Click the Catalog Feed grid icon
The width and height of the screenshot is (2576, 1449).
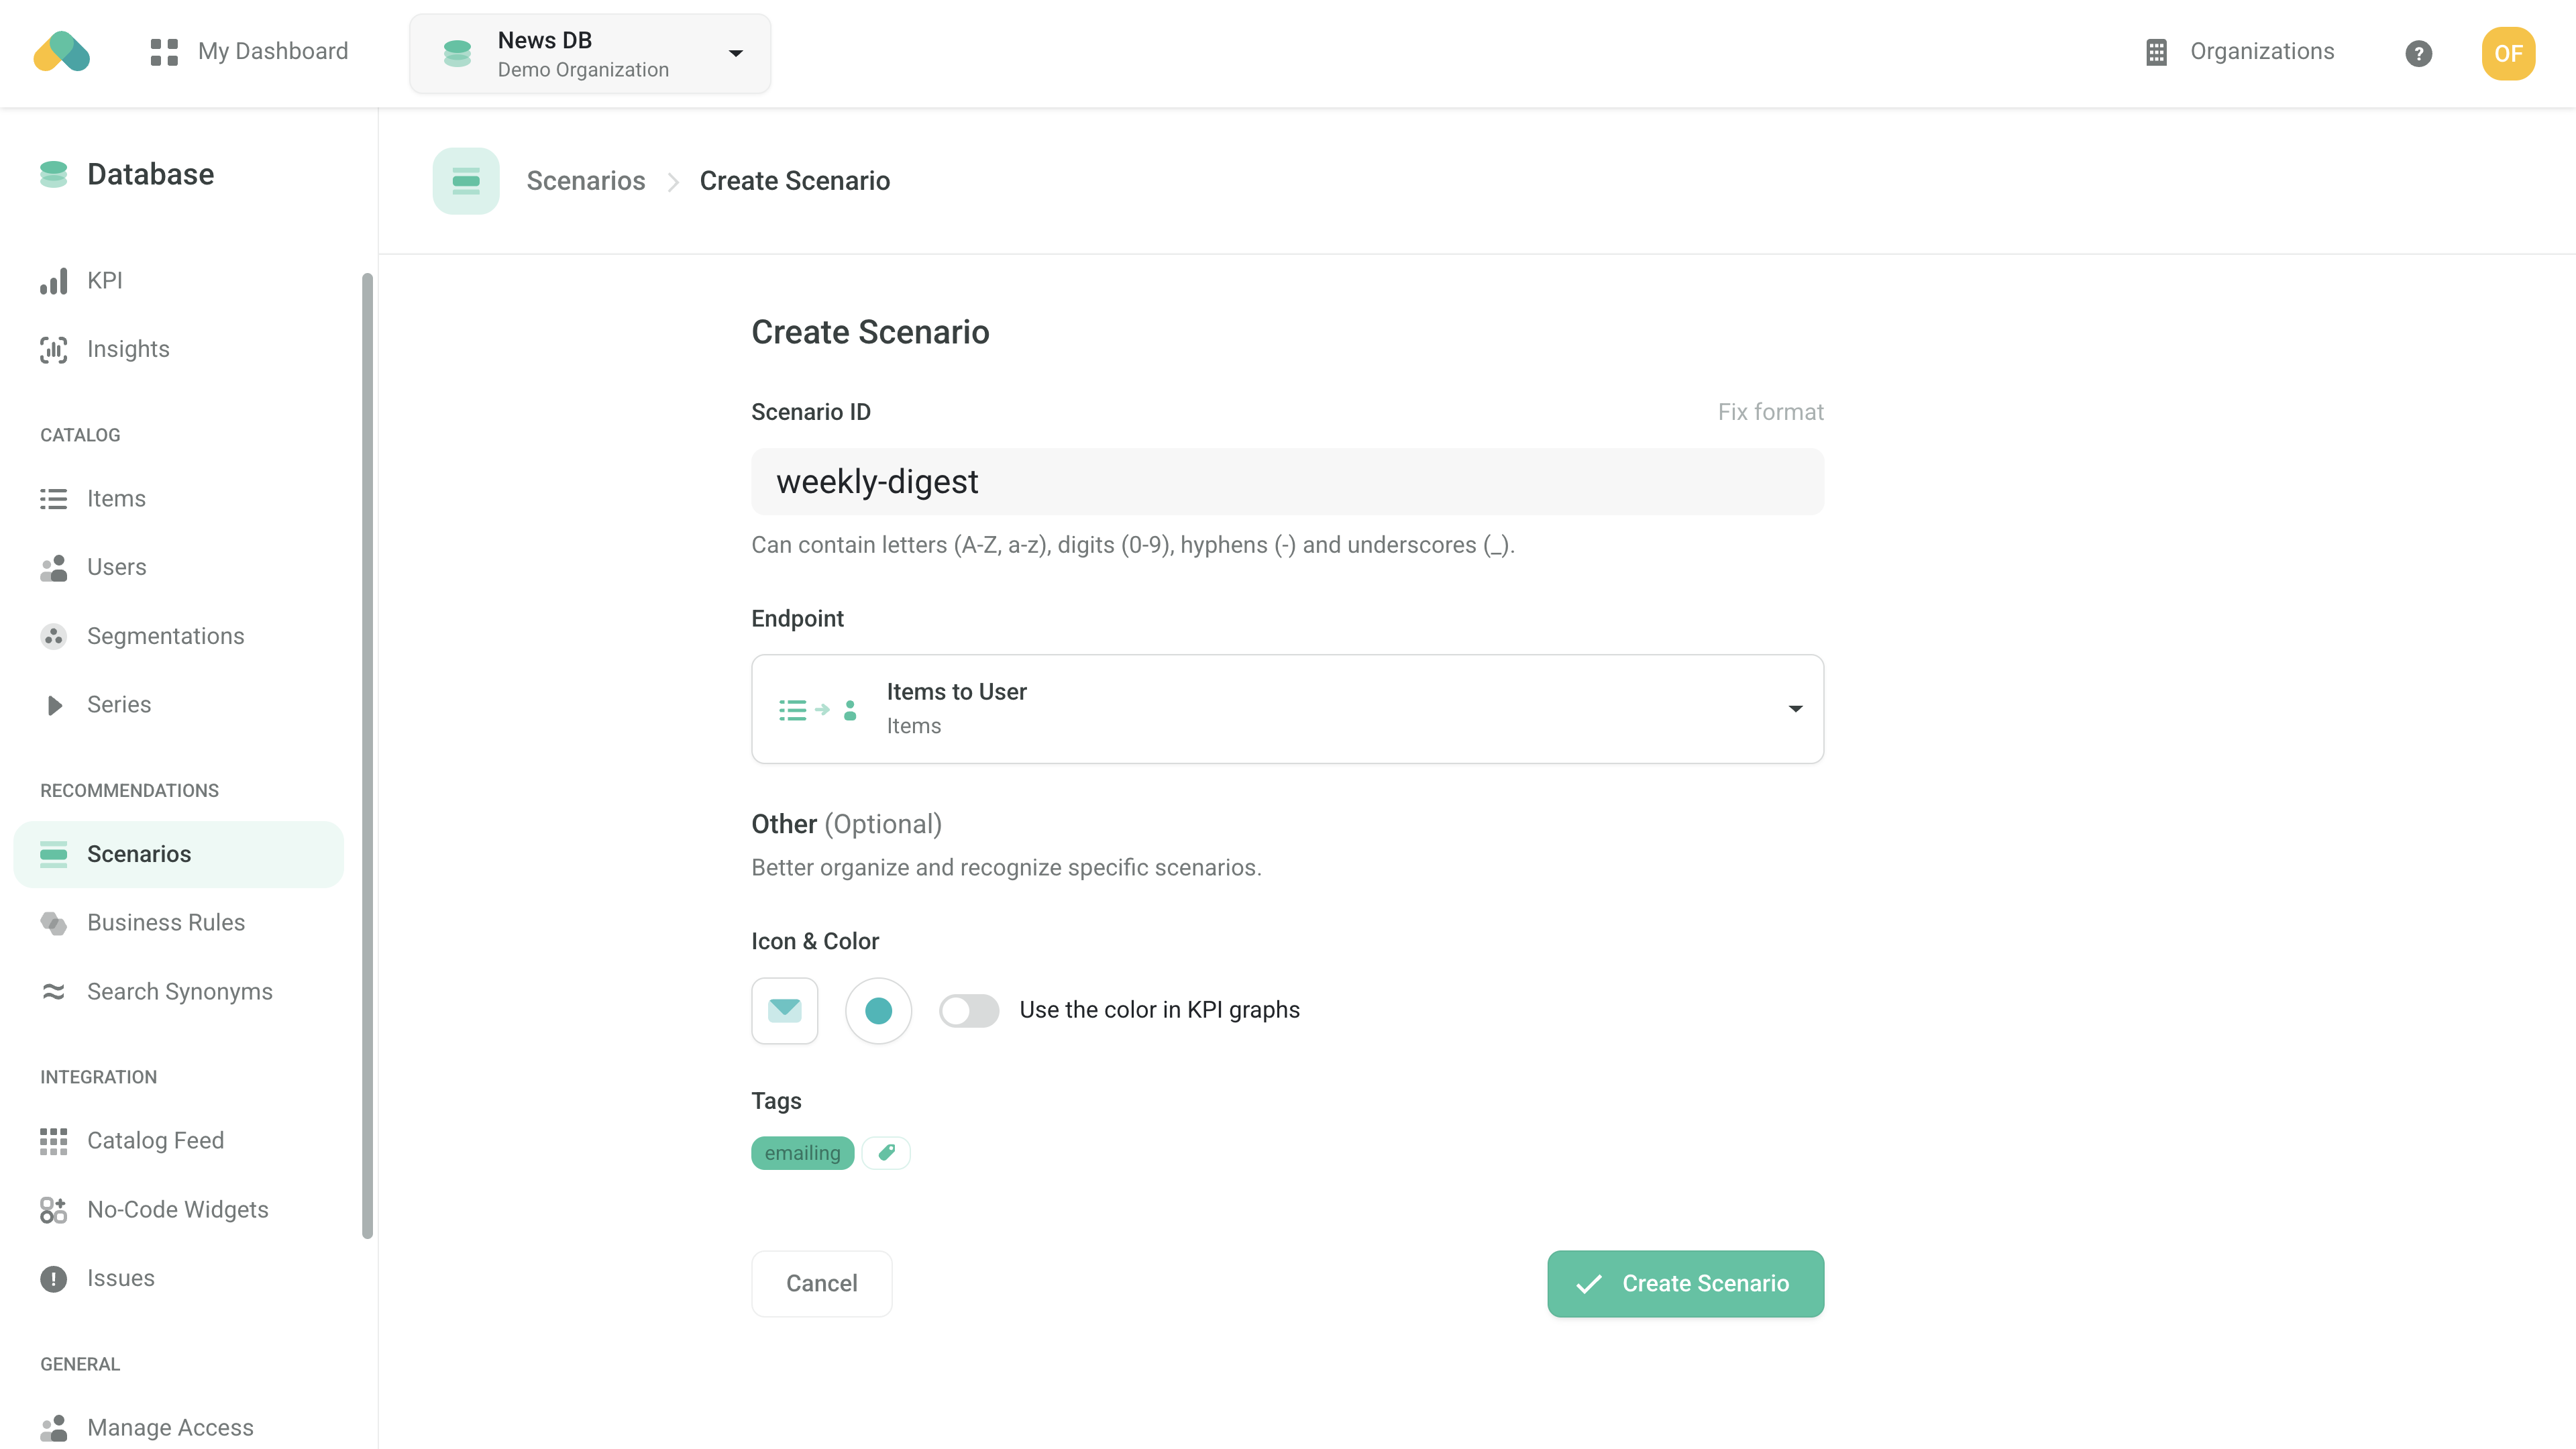pyautogui.click(x=54, y=1141)
